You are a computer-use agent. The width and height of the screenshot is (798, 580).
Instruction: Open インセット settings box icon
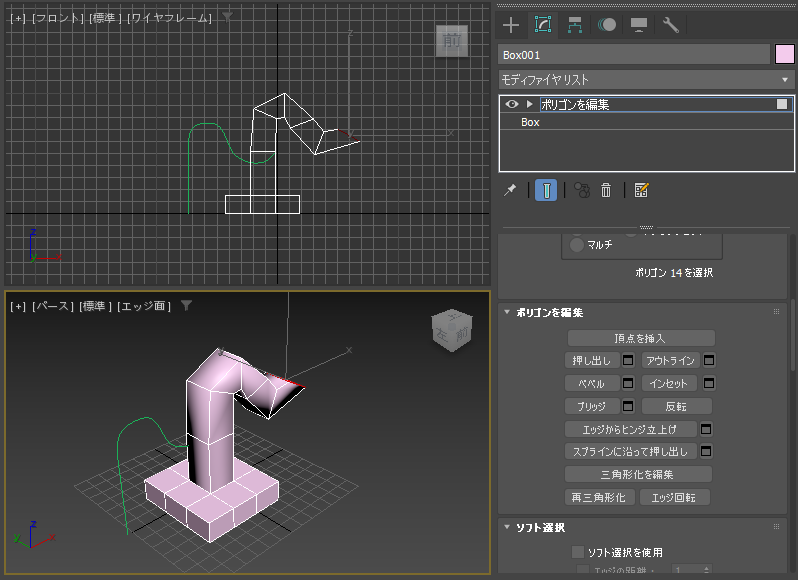[708, 383]
